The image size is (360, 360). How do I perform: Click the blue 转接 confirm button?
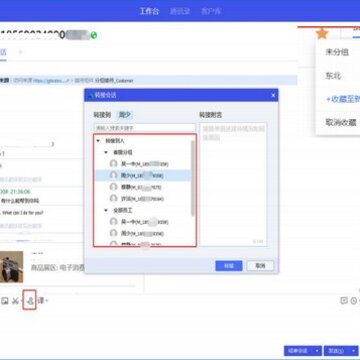point(229,266)
